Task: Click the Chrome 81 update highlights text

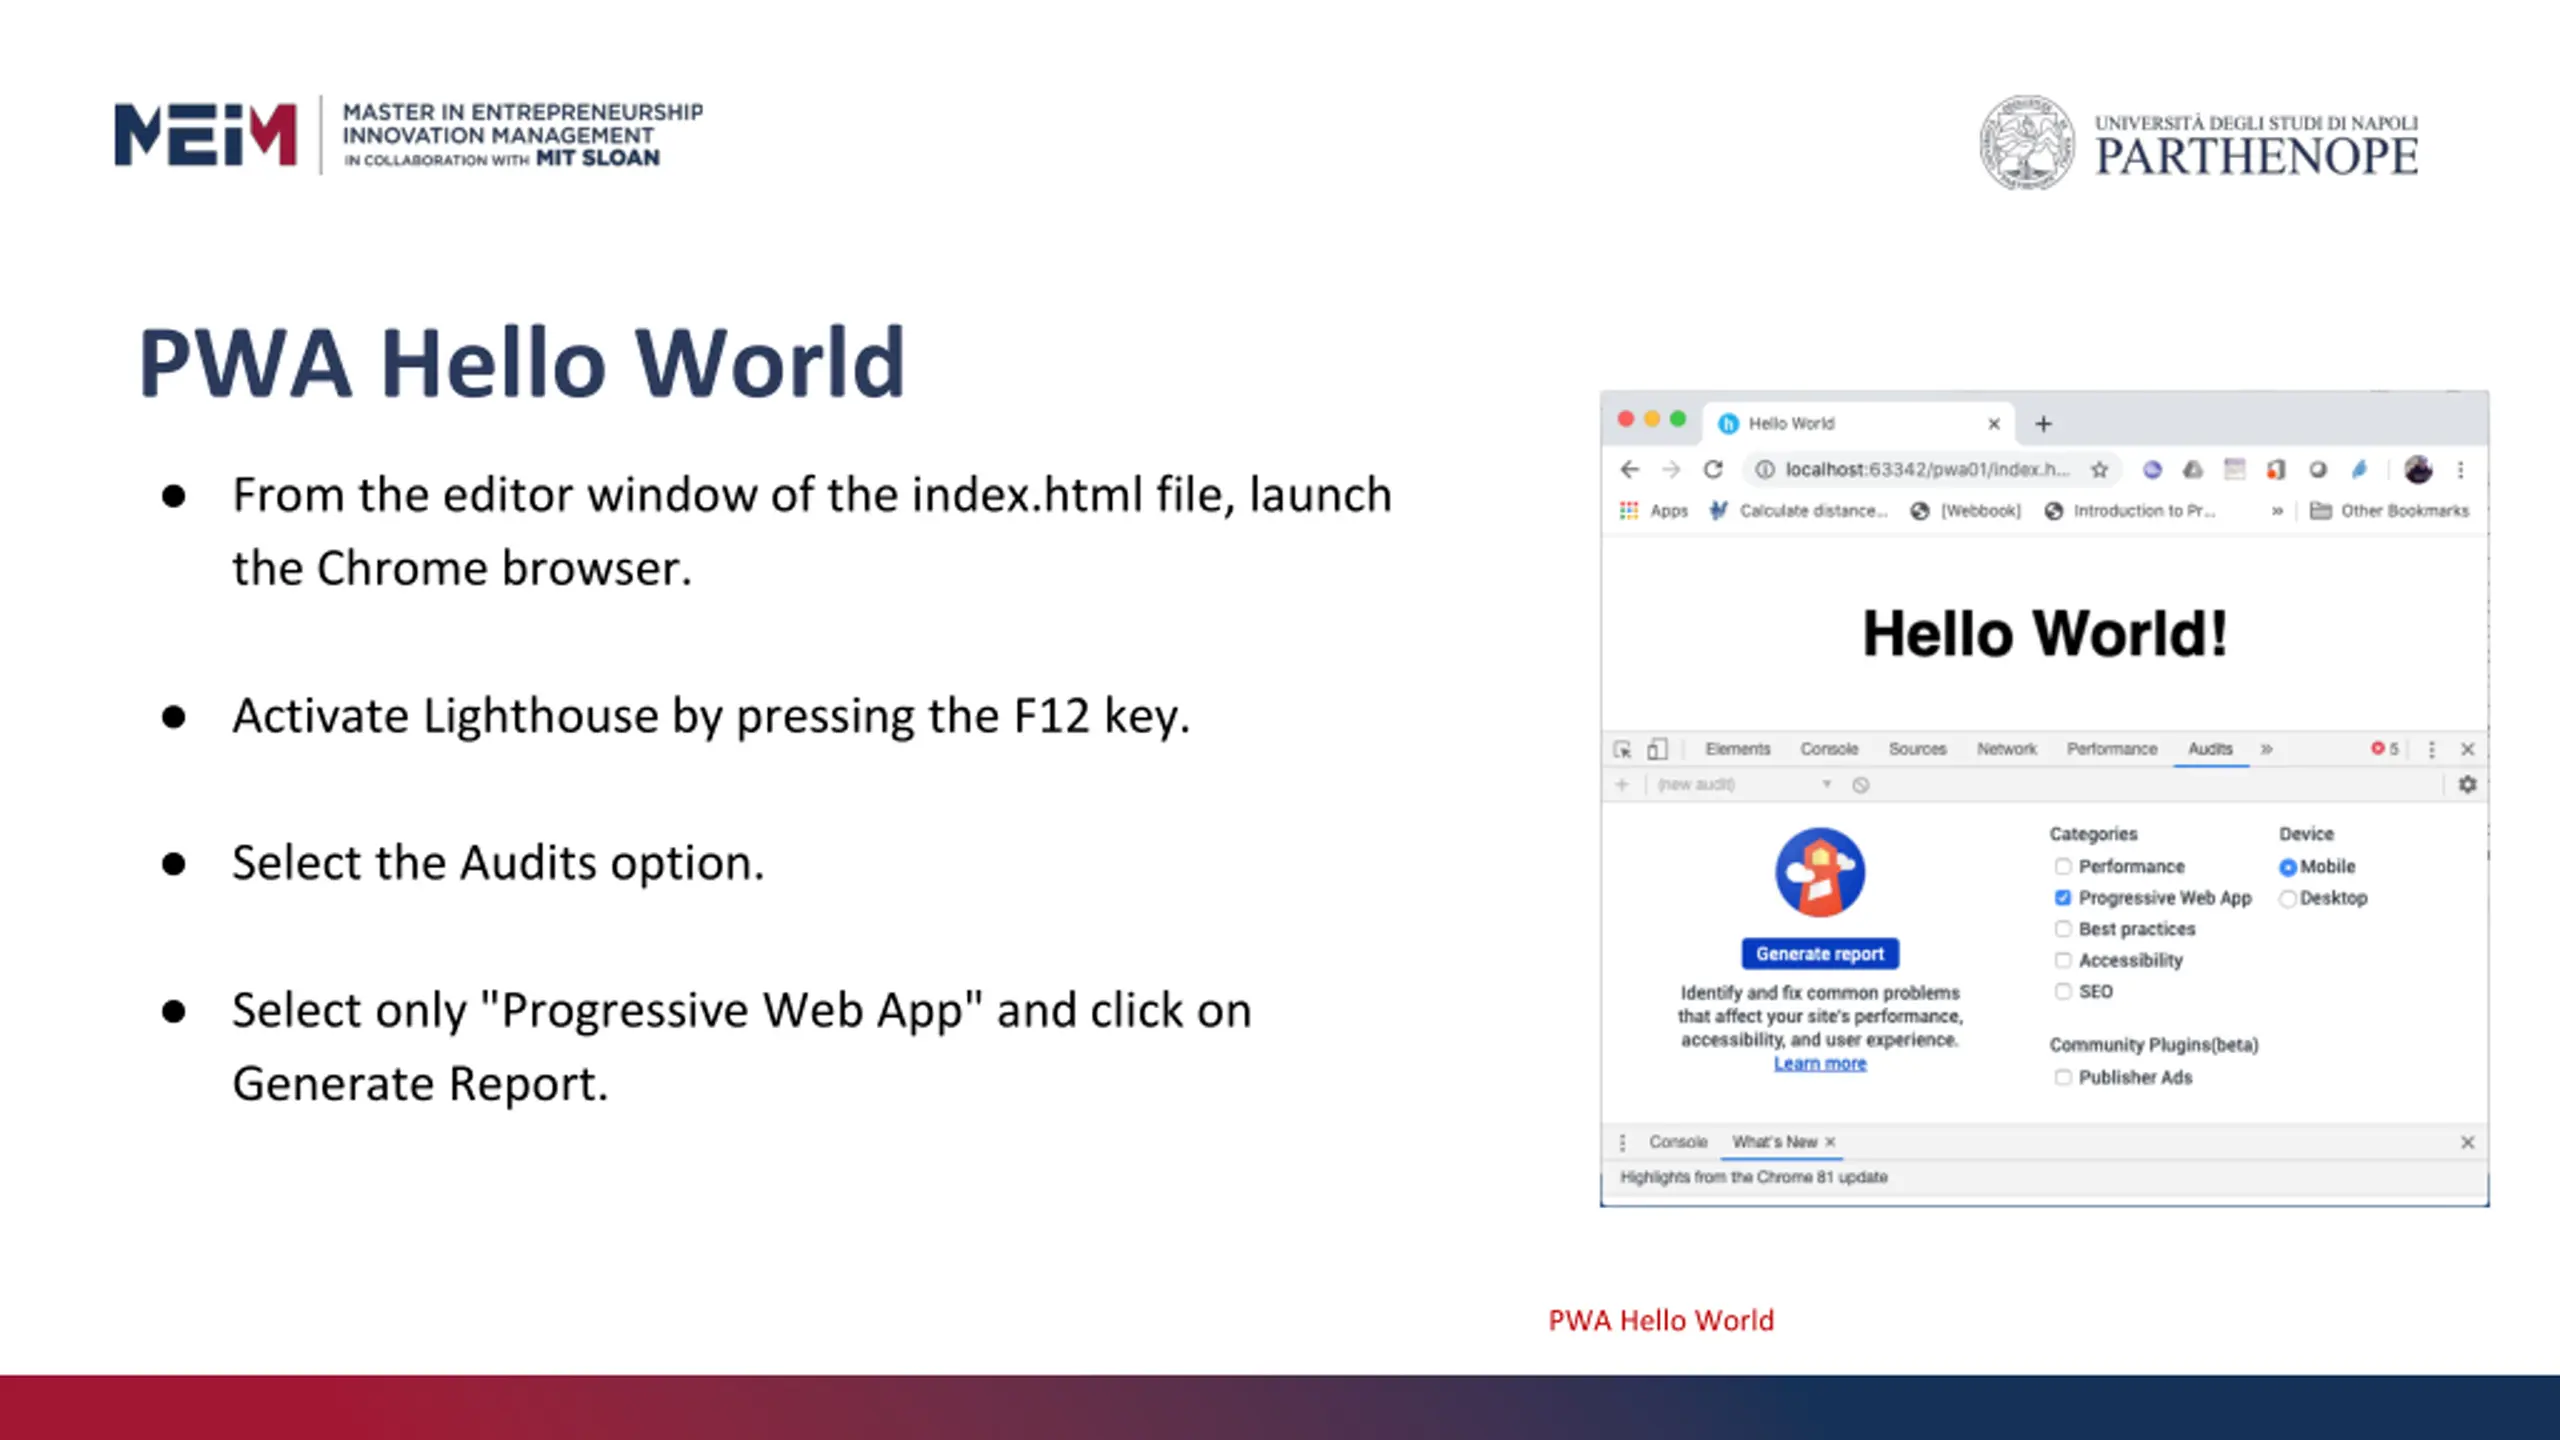Action: 1753,1177
